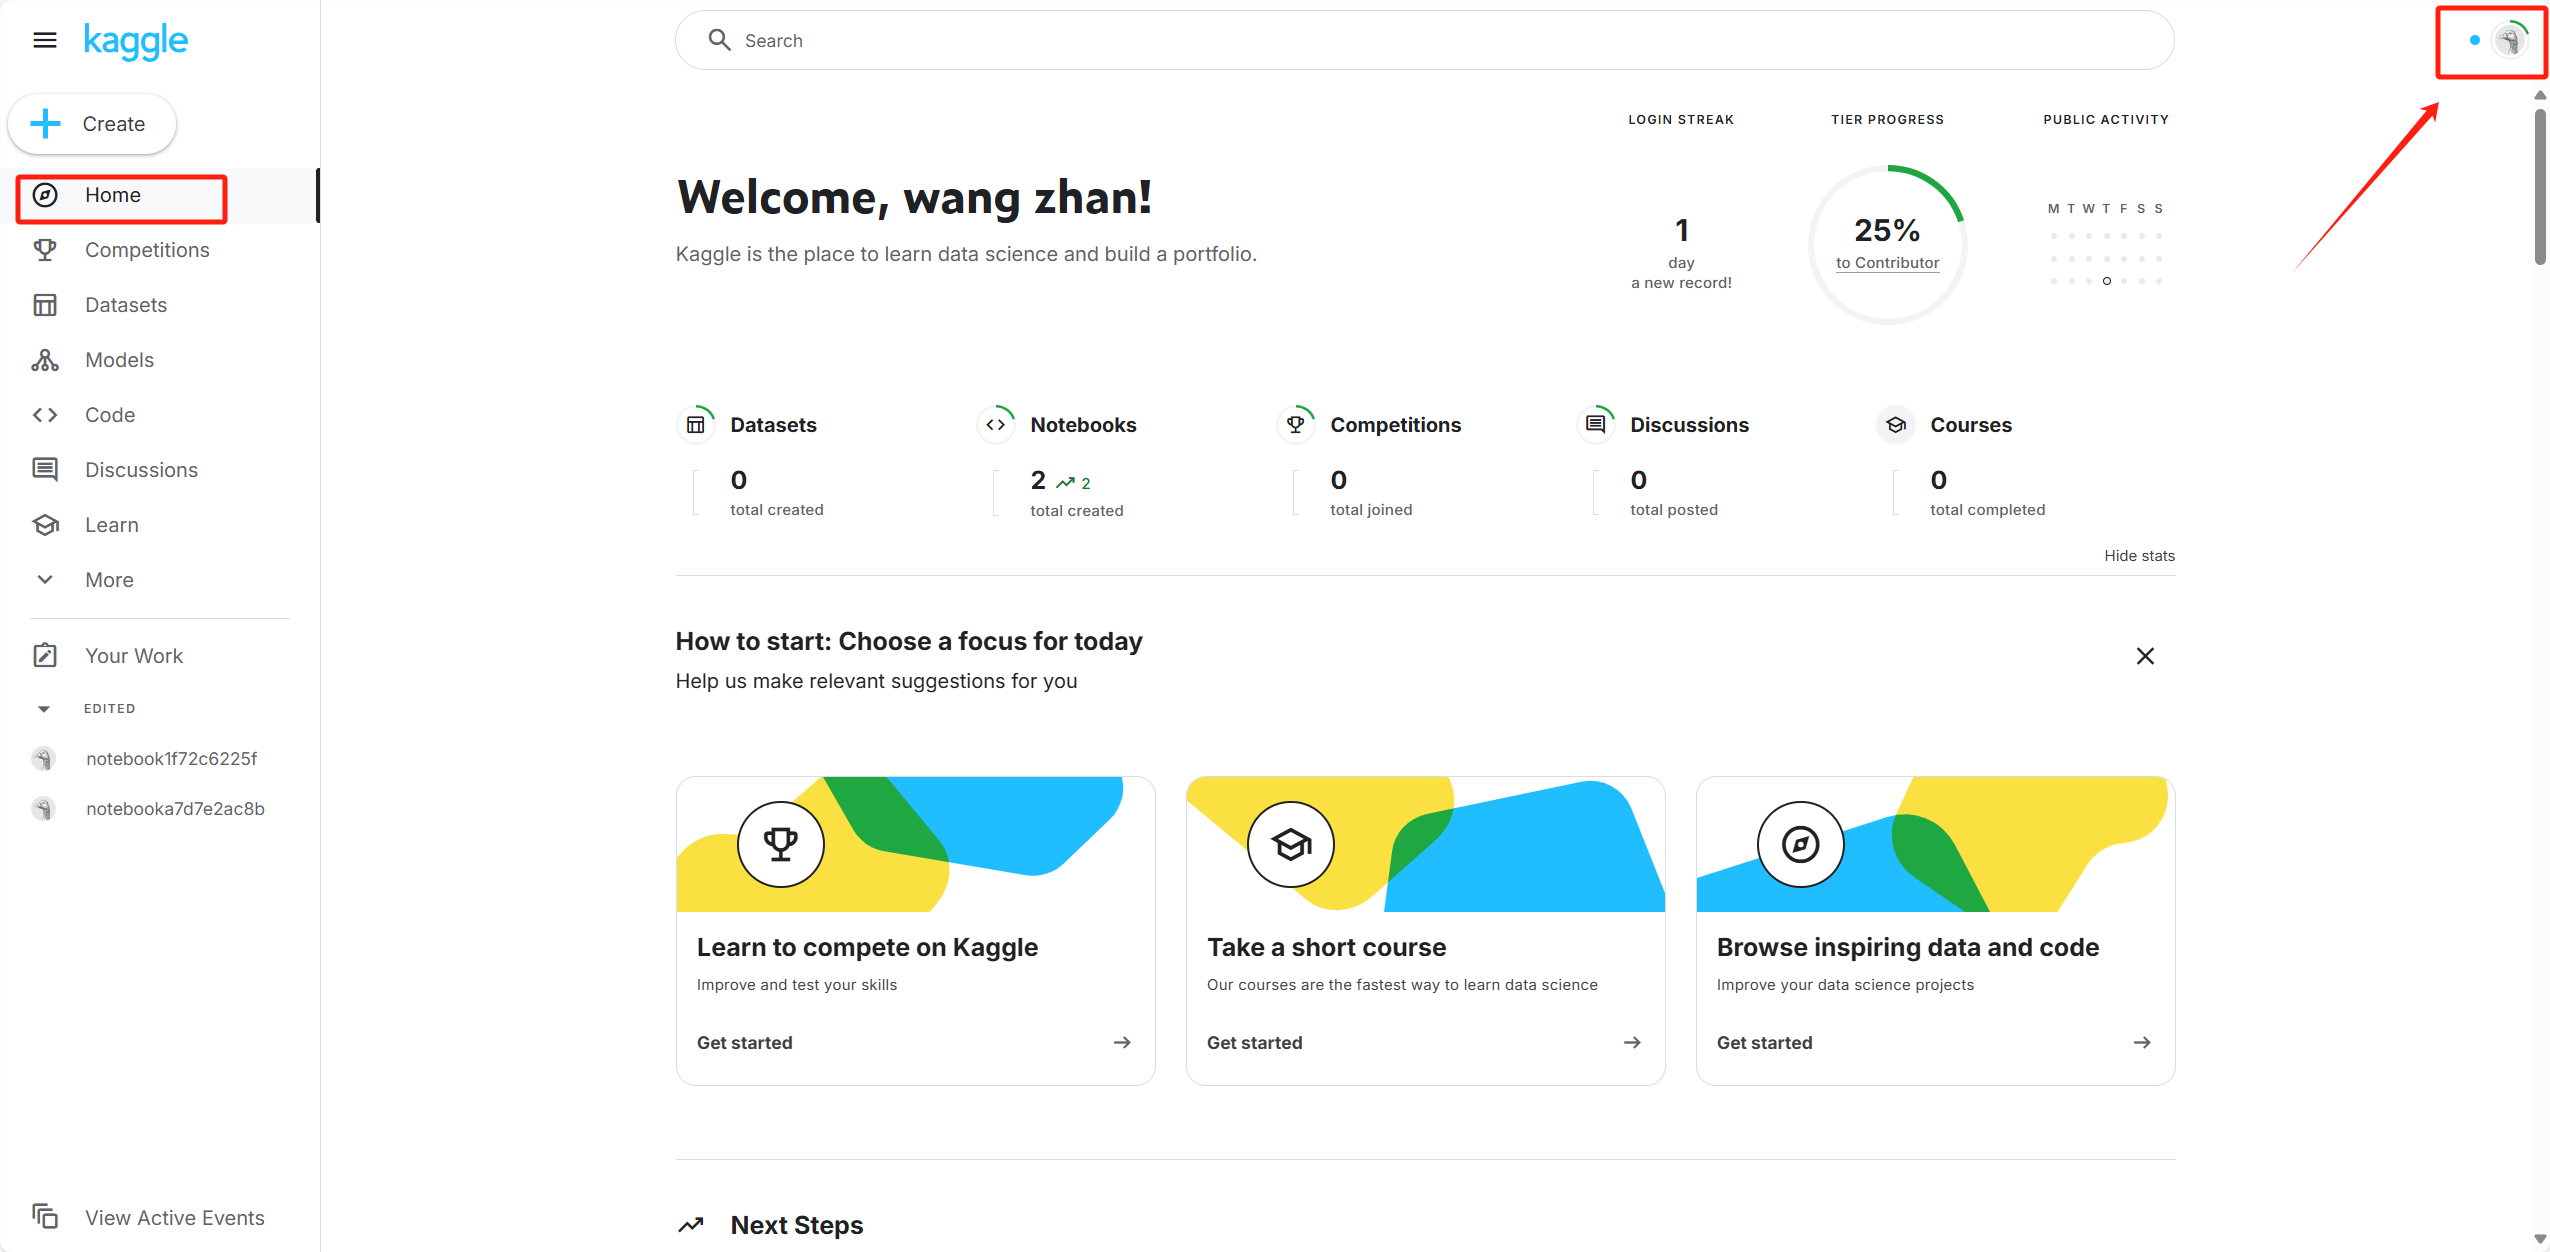Select the Home menu item

112,195
